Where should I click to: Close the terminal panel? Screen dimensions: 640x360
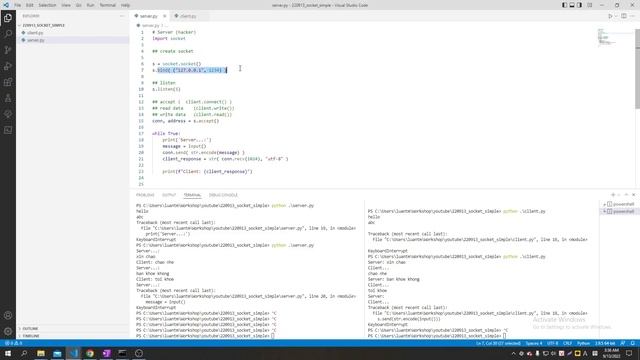tap(633, 195)
